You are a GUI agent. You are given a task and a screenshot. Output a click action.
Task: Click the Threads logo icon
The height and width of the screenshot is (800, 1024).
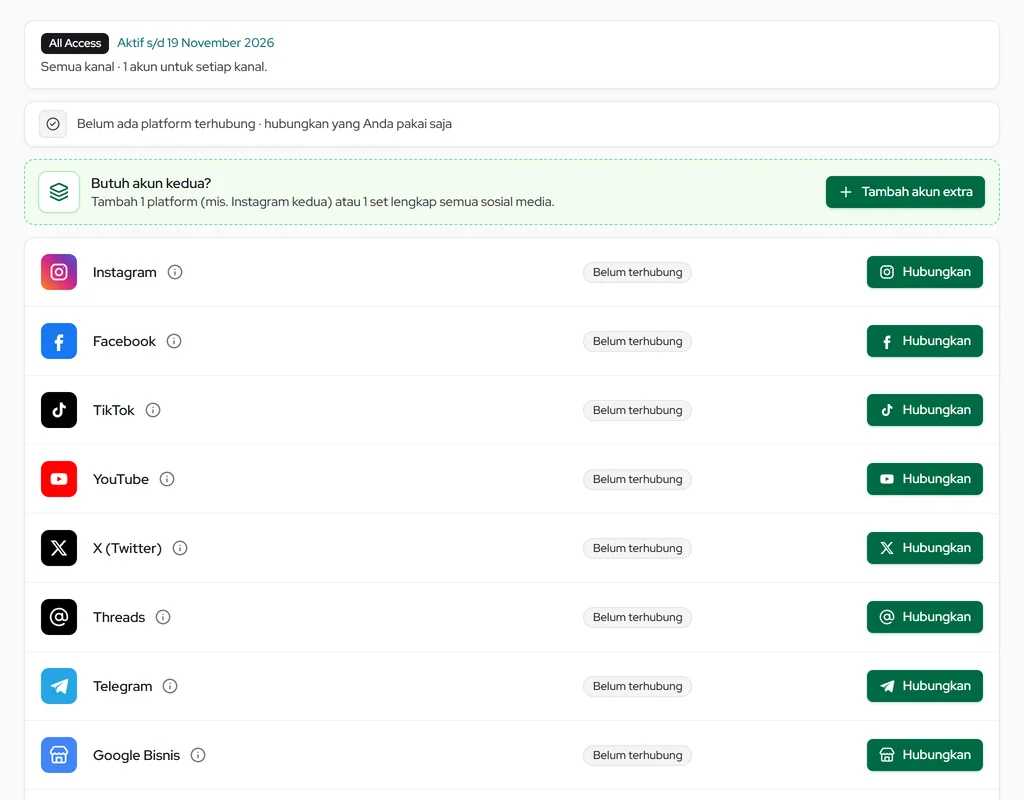(59, 617)
